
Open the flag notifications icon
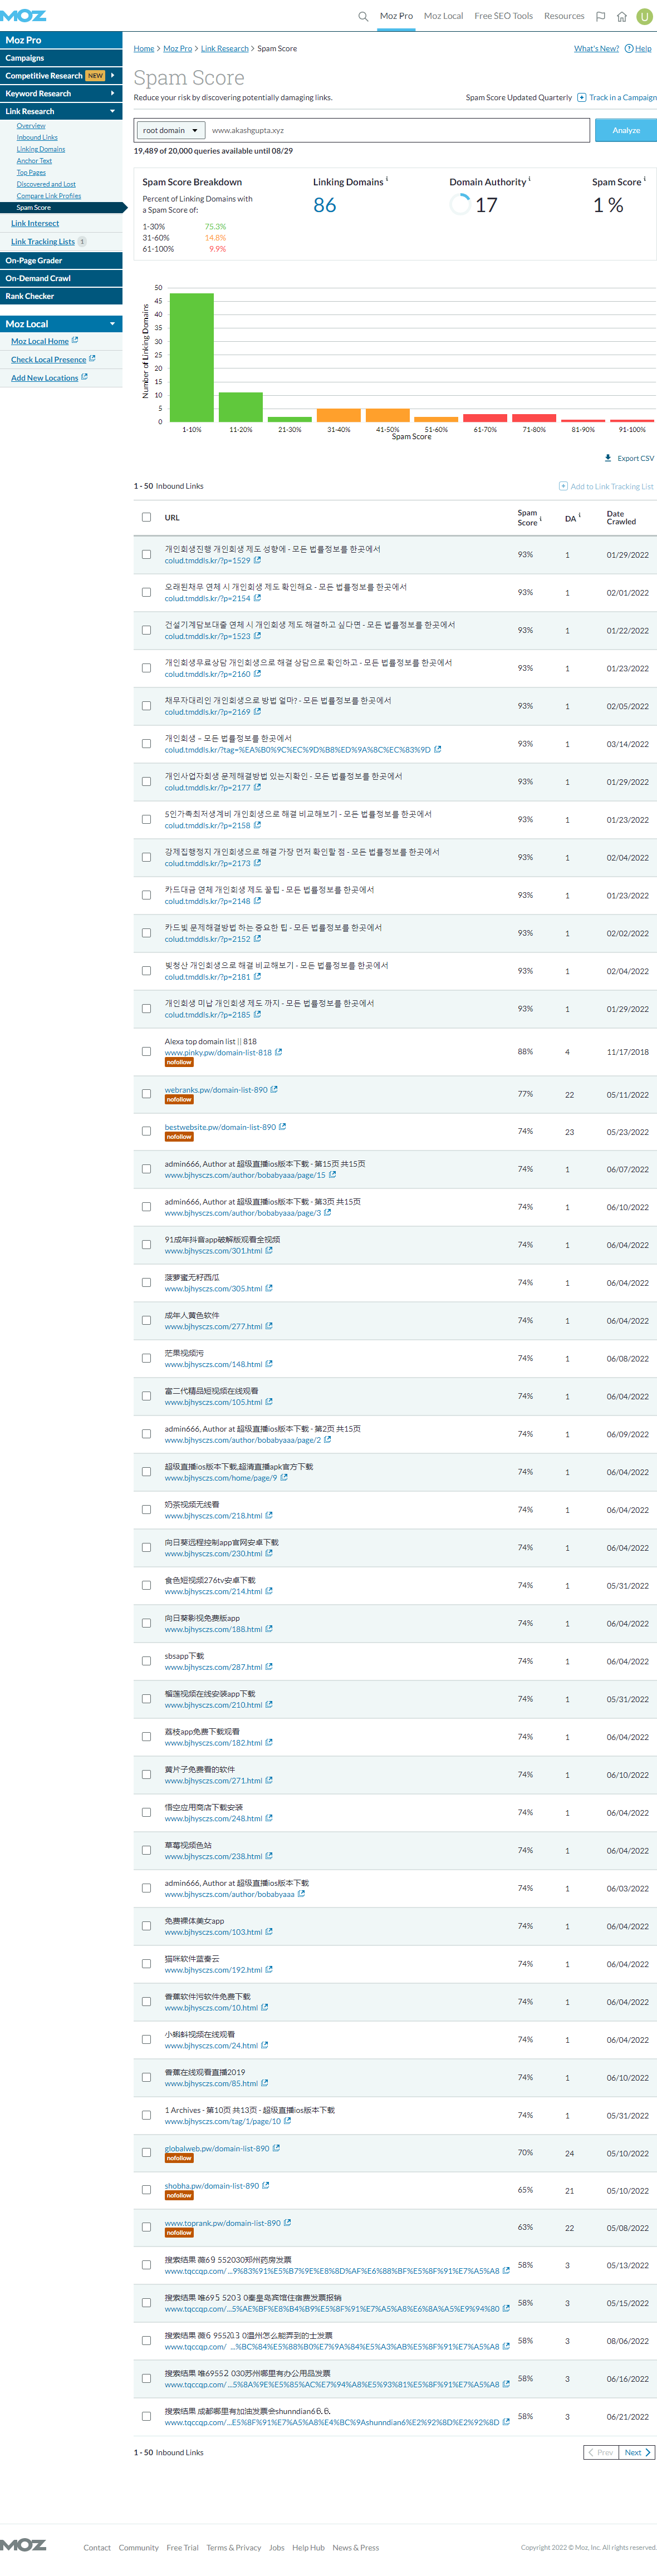600,16
